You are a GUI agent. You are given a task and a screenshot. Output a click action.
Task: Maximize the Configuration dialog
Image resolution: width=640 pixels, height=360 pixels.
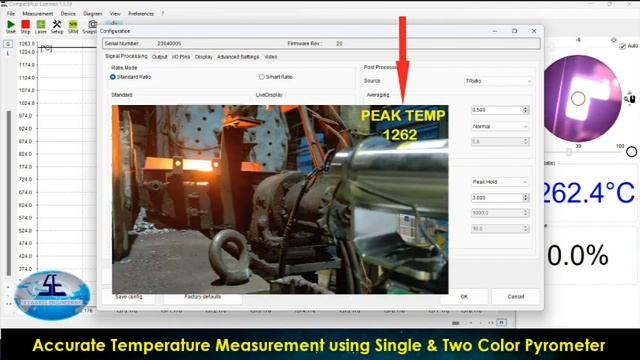click(x=514, y=31)
